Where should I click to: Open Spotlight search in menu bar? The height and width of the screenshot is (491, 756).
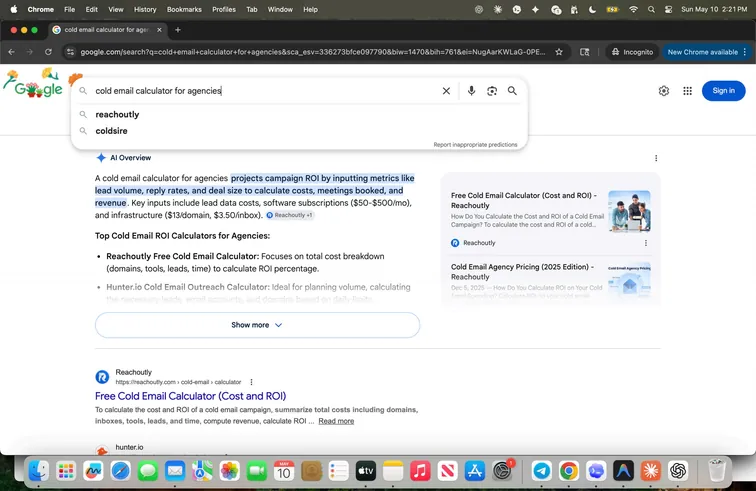651,9
